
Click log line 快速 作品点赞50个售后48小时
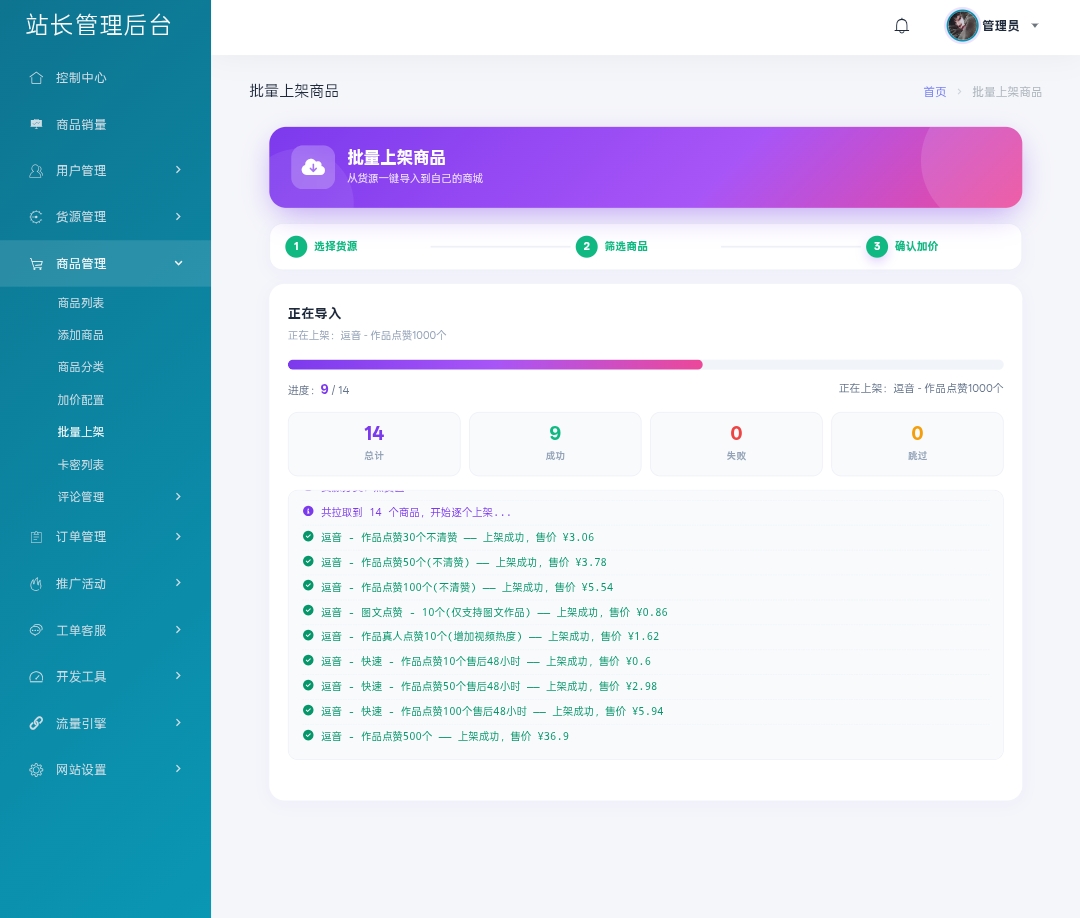(x=489, y=686)
